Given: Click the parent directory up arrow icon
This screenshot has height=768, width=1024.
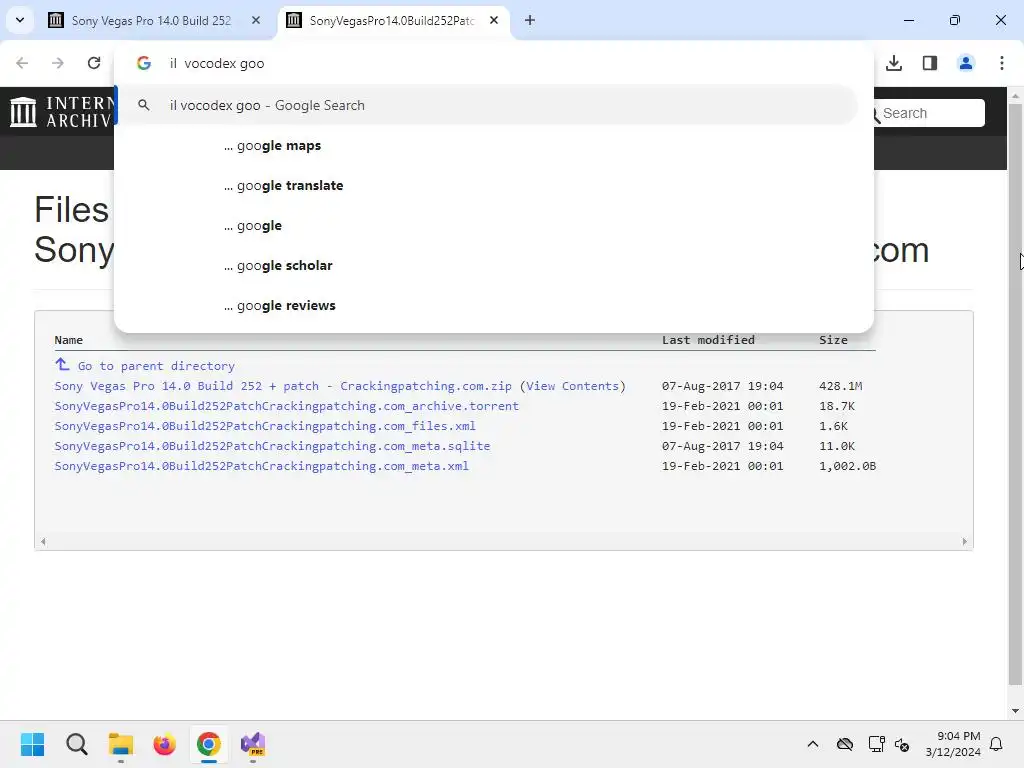Looking at the screenshot, I should click(x=62, y=364).
